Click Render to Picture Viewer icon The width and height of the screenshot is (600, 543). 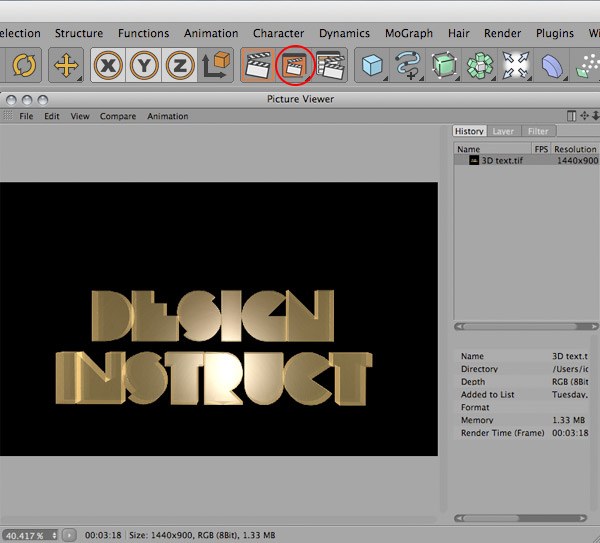(x=295, y=65)
